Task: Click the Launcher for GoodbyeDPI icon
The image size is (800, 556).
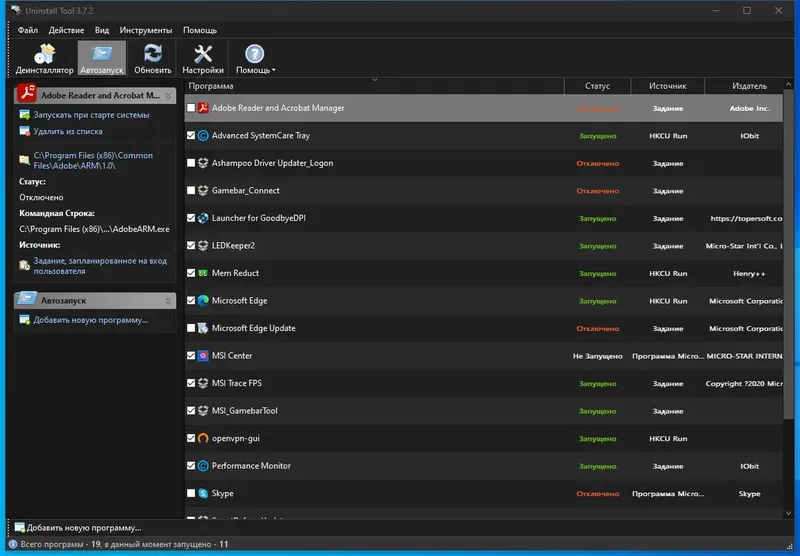Action: (203, 218)
